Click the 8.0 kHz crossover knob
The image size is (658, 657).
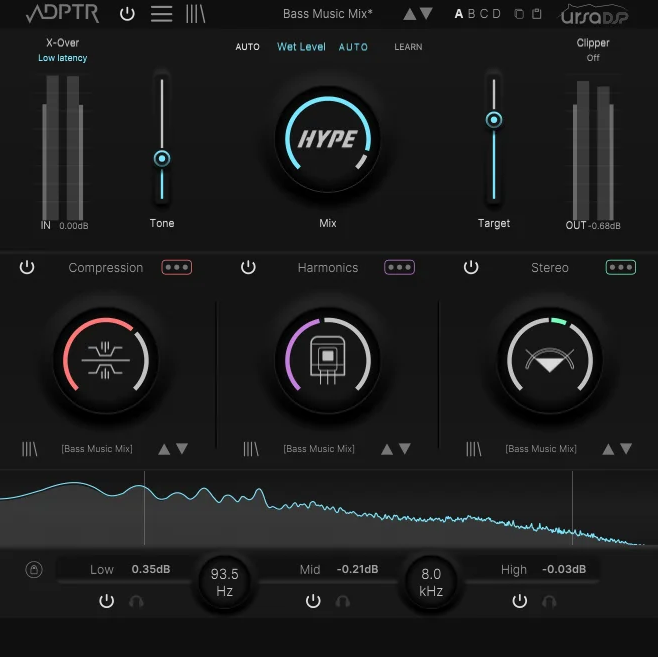click(431, 582)
